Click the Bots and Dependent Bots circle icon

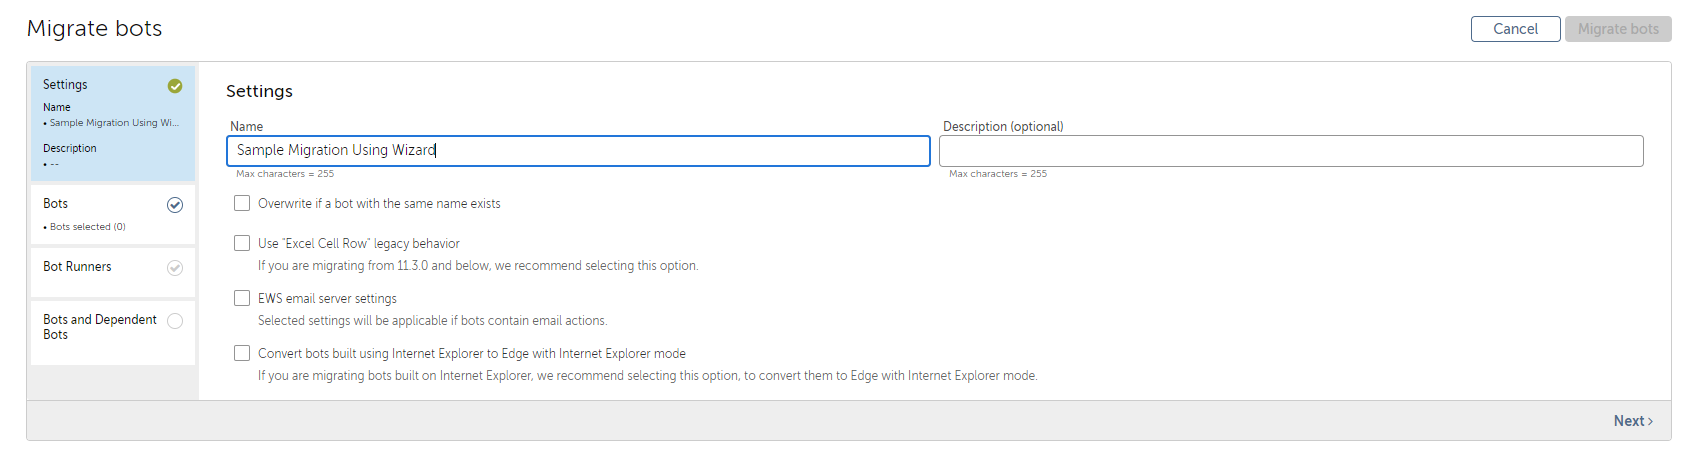pos(175,321)
